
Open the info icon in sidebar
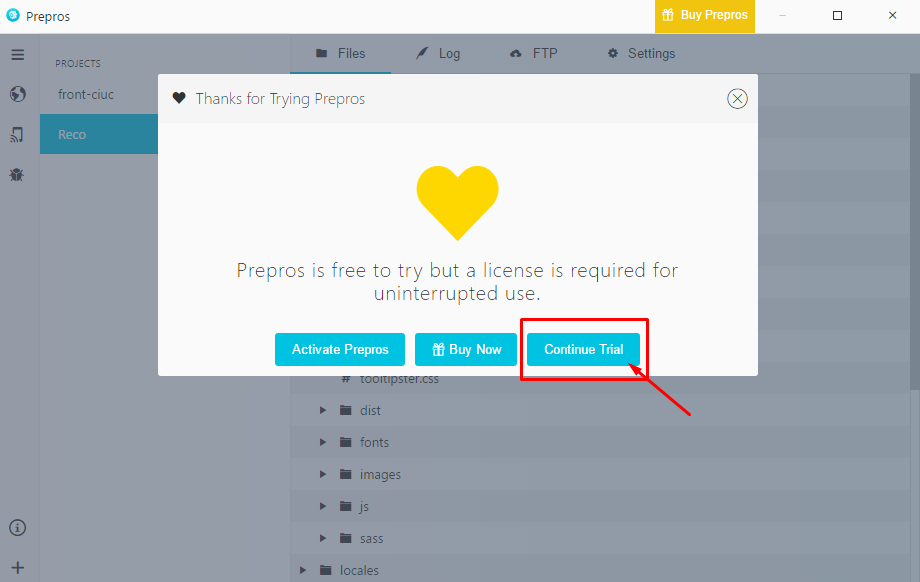[17, 528]
